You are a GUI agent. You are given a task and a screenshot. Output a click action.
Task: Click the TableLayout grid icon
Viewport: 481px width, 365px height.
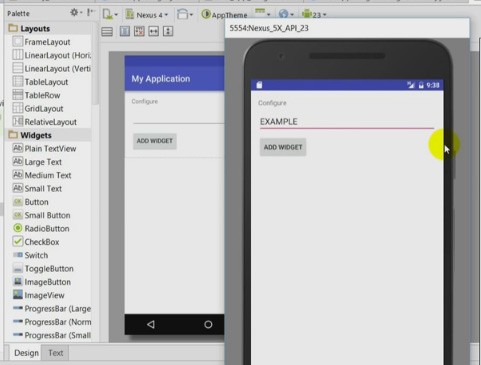coord(17,81)
